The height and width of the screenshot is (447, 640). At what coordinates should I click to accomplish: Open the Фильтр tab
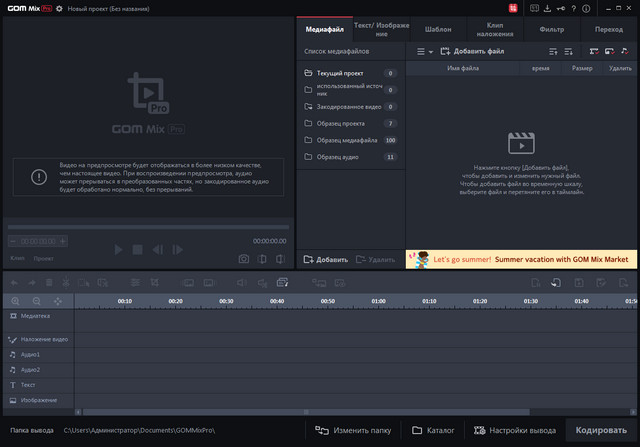[x=551, y=30]
